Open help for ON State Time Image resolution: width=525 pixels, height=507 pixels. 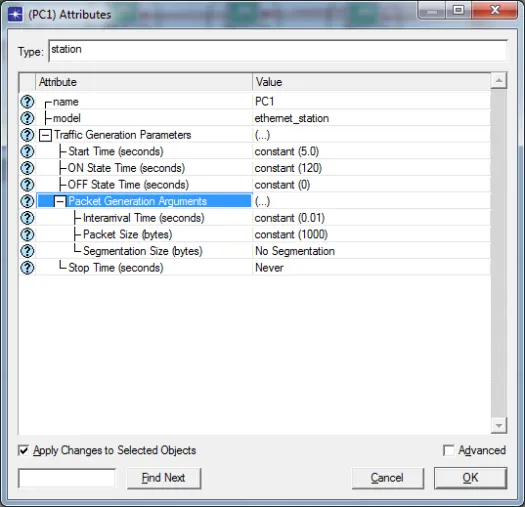tap(27, 168)
